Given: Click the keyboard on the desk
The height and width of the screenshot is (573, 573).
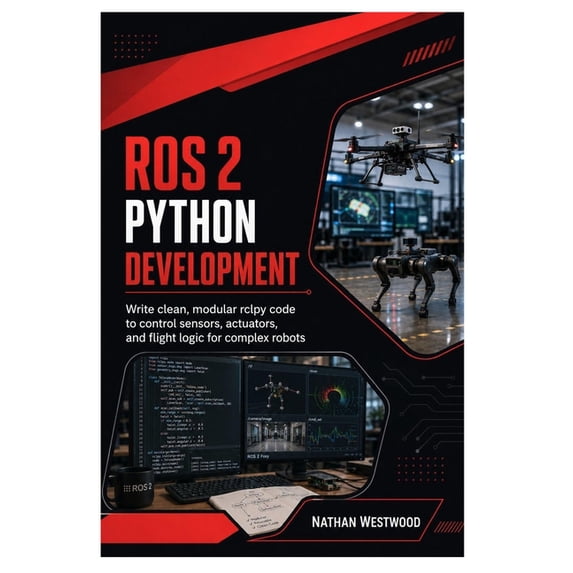Looking at the screenshot, I should tap(228, 488).
